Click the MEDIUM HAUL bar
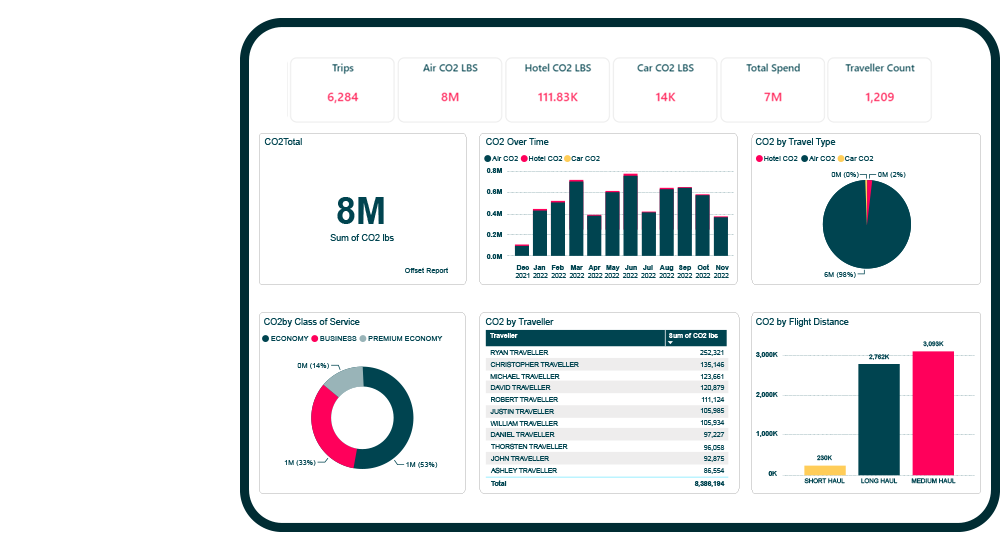 pos(933,413)
